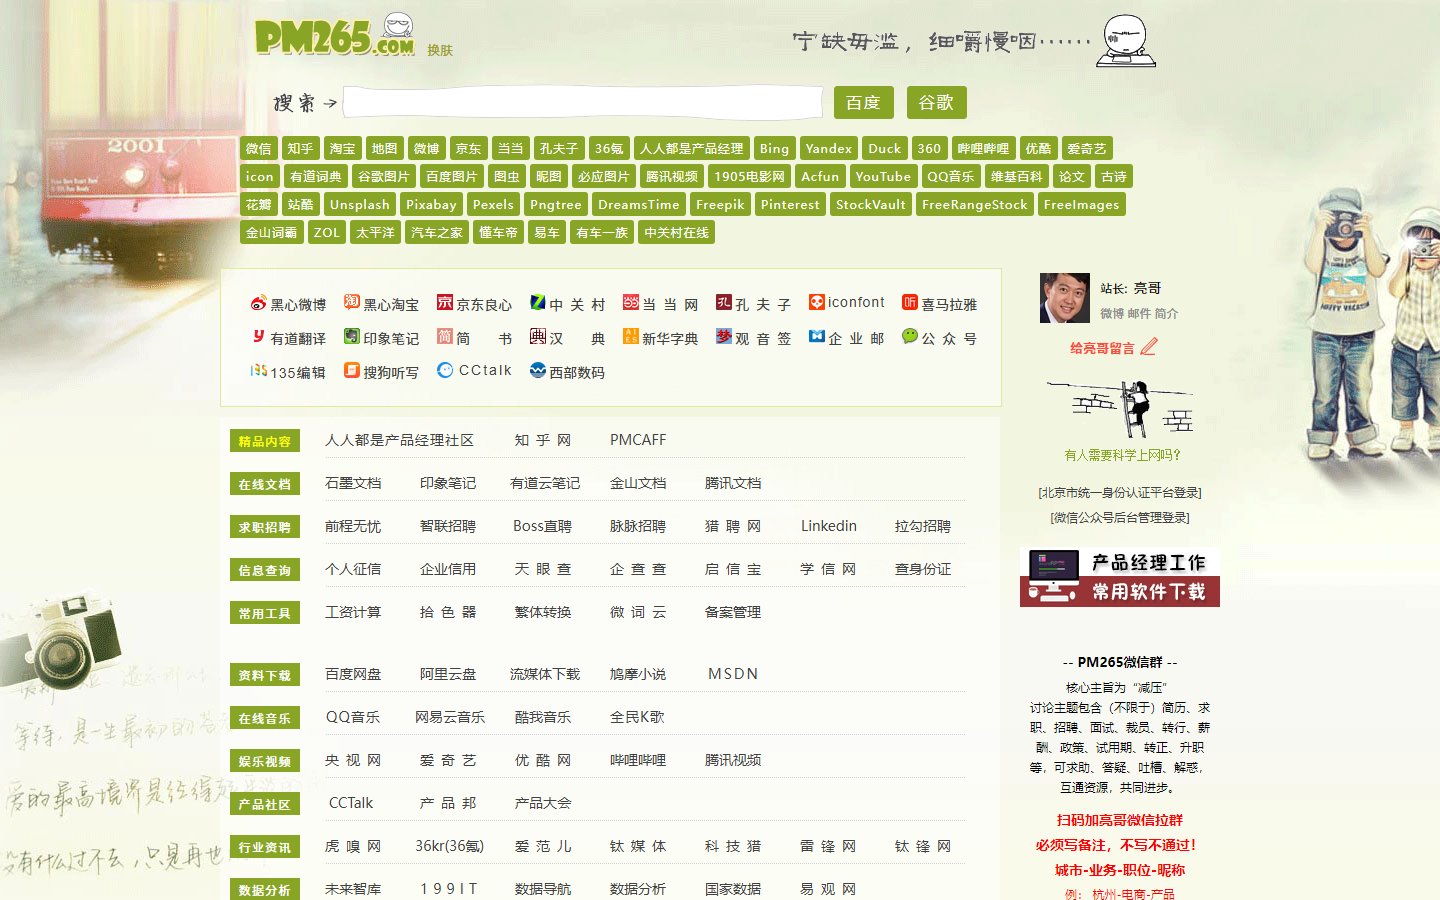This screenshot has height=900, width=1440.
Task: Click the 135编辑 editor icon
Action: 258,371
